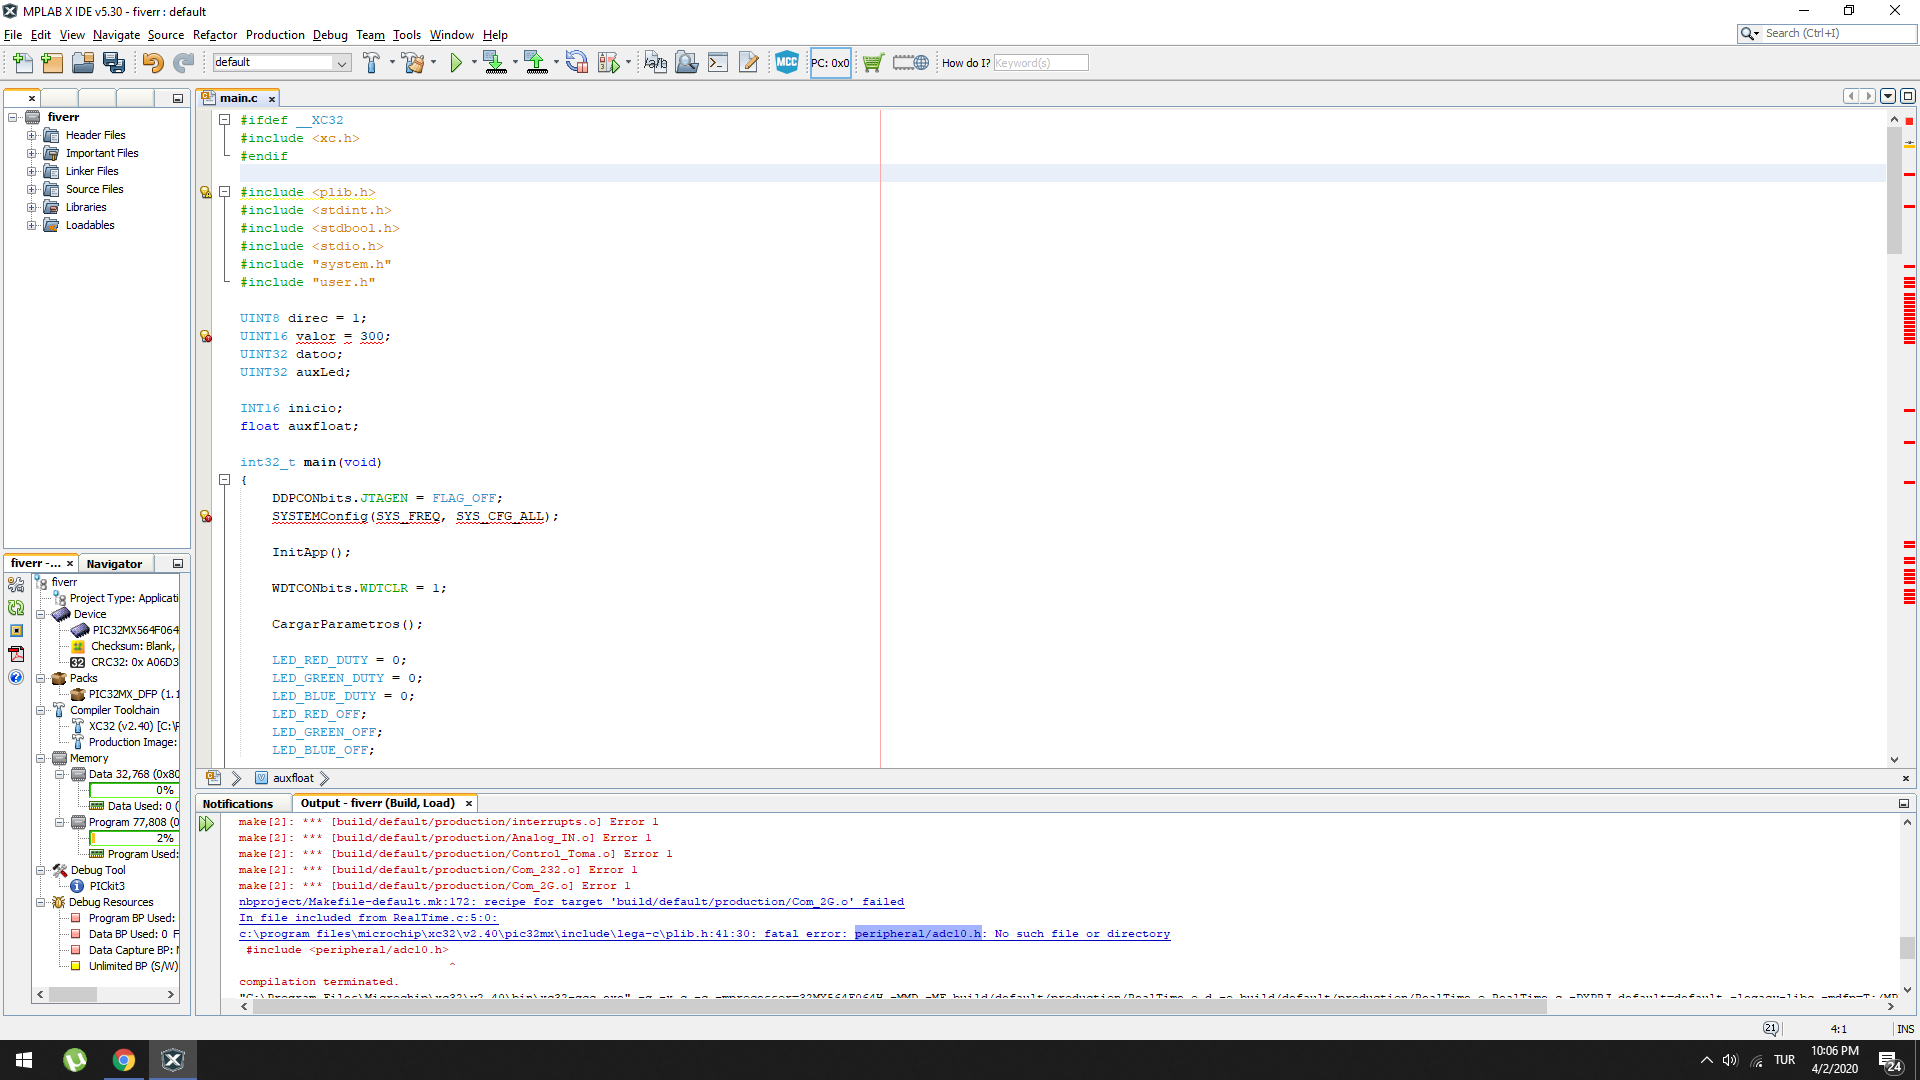Open Microchip store cart icon

[x=873, y=63]
